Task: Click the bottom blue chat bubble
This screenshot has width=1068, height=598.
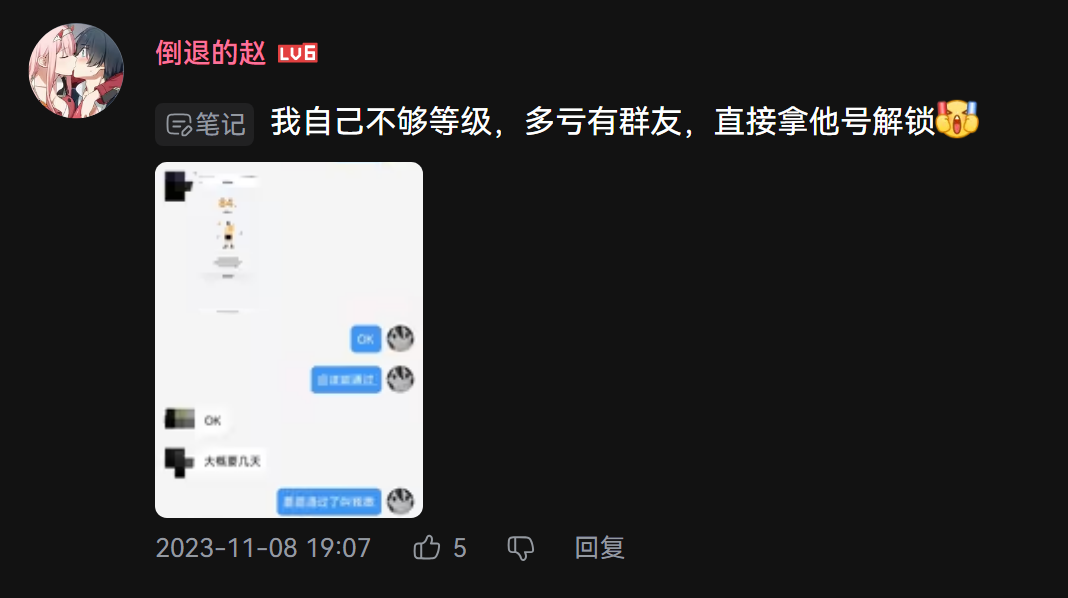Action: (x=329, y=502)
